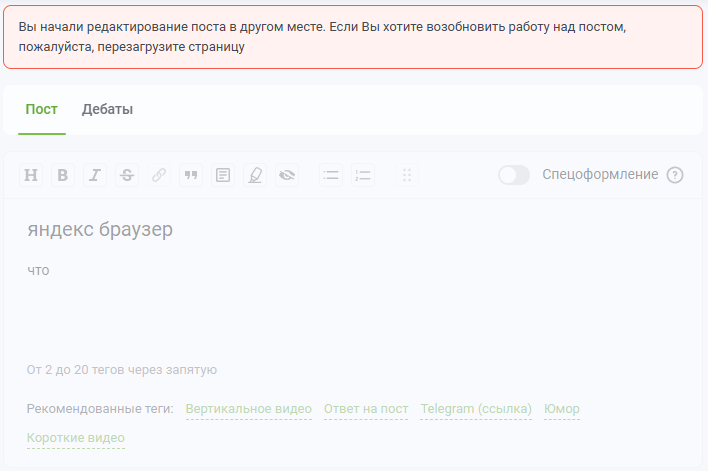Add recommended tag Ответ на пост
The height and width of the screenshot is (471, 708).
pyautogui.click(x=366, y=409)
